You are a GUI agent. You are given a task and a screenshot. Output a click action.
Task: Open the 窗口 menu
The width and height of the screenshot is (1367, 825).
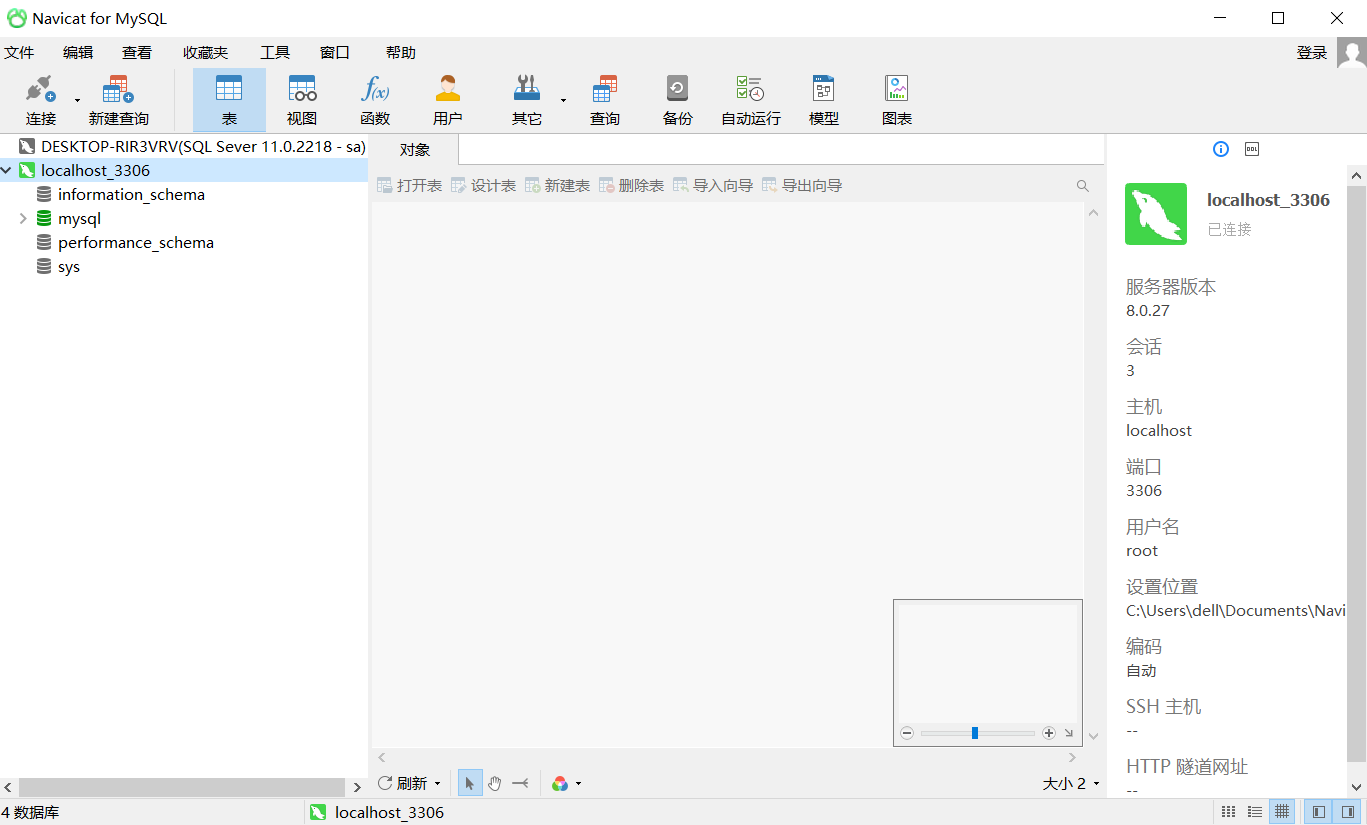click(335, 53)
